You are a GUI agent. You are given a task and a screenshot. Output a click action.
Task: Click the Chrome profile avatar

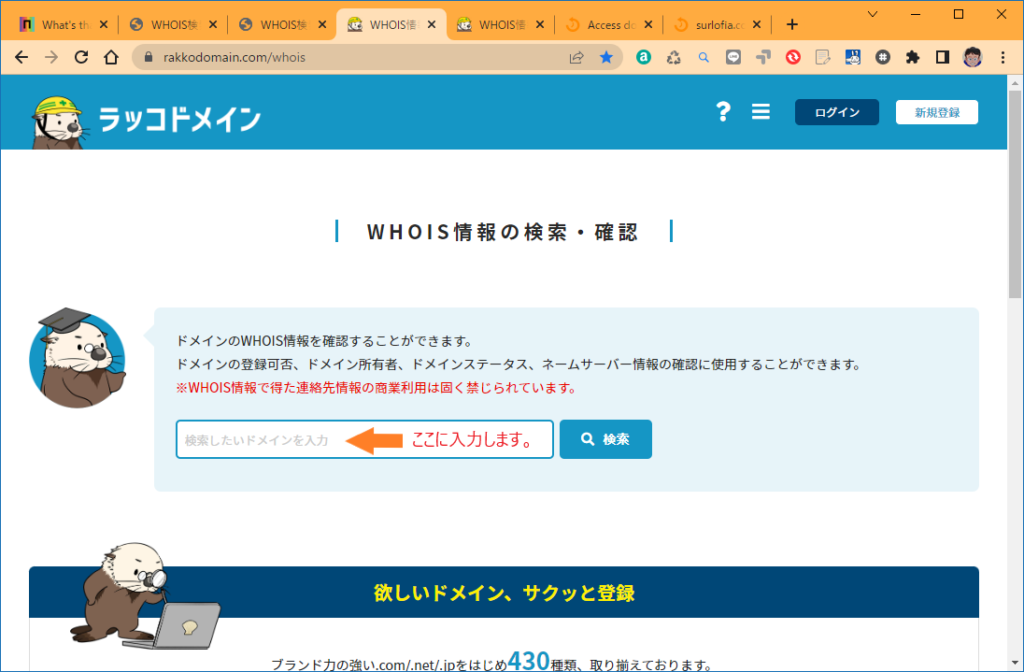tap(970, 57)
